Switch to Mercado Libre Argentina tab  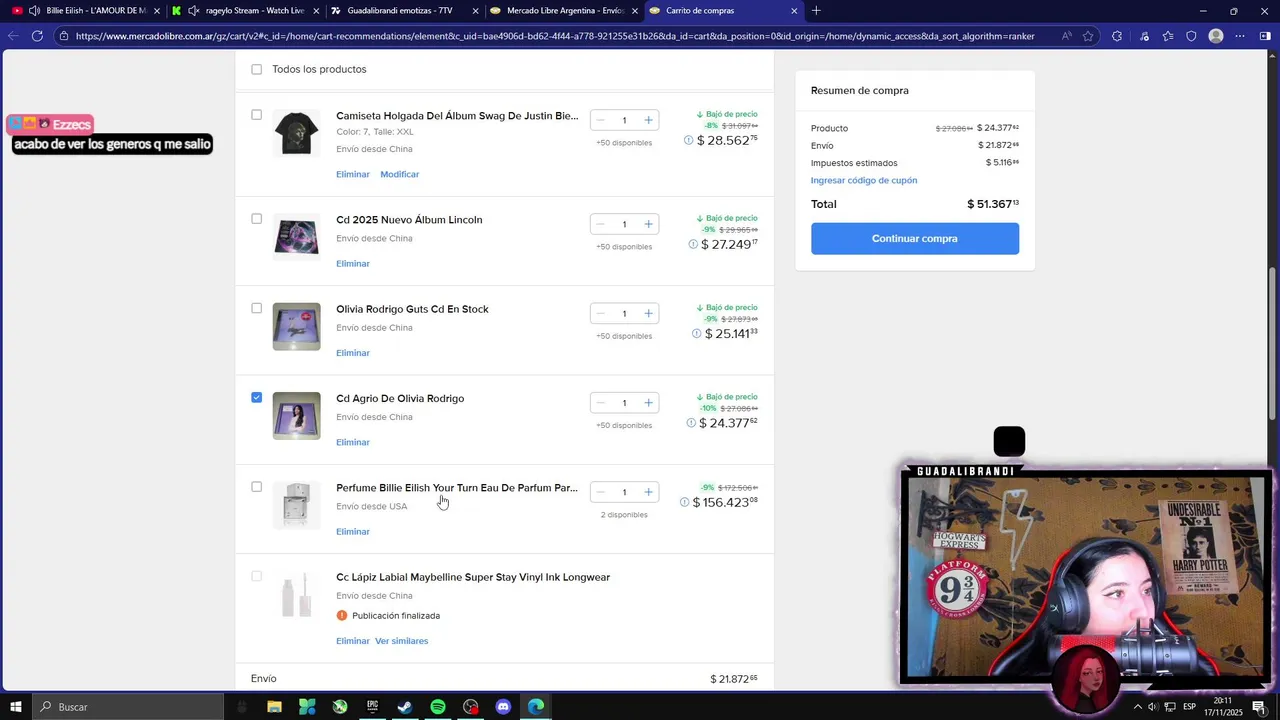pos(564,11)
